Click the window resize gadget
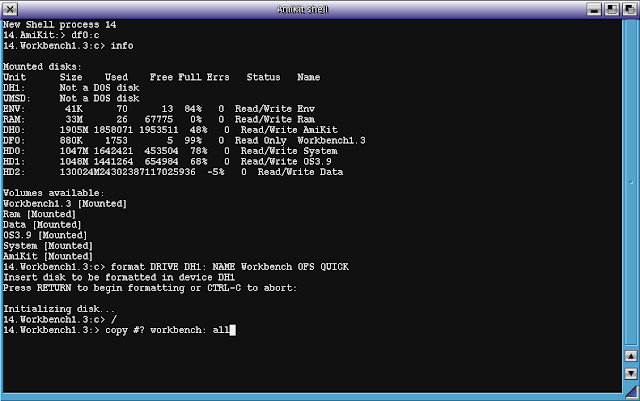 coord(631,392)
